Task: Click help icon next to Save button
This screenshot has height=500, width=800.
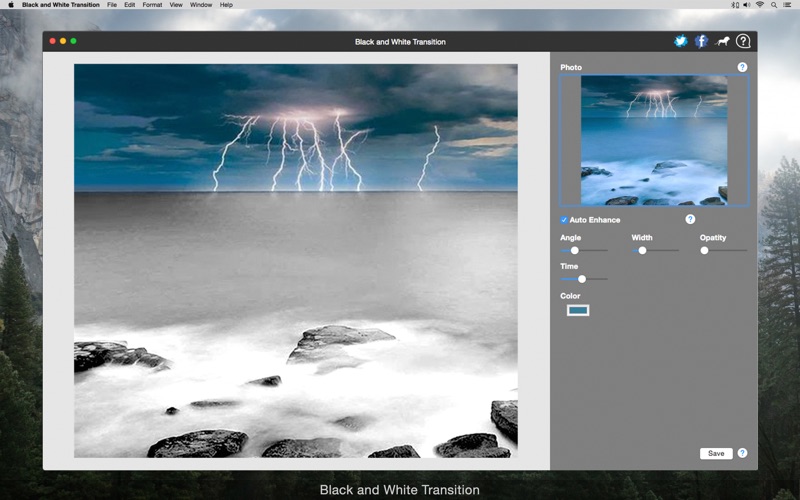Action: coord(742,453)
